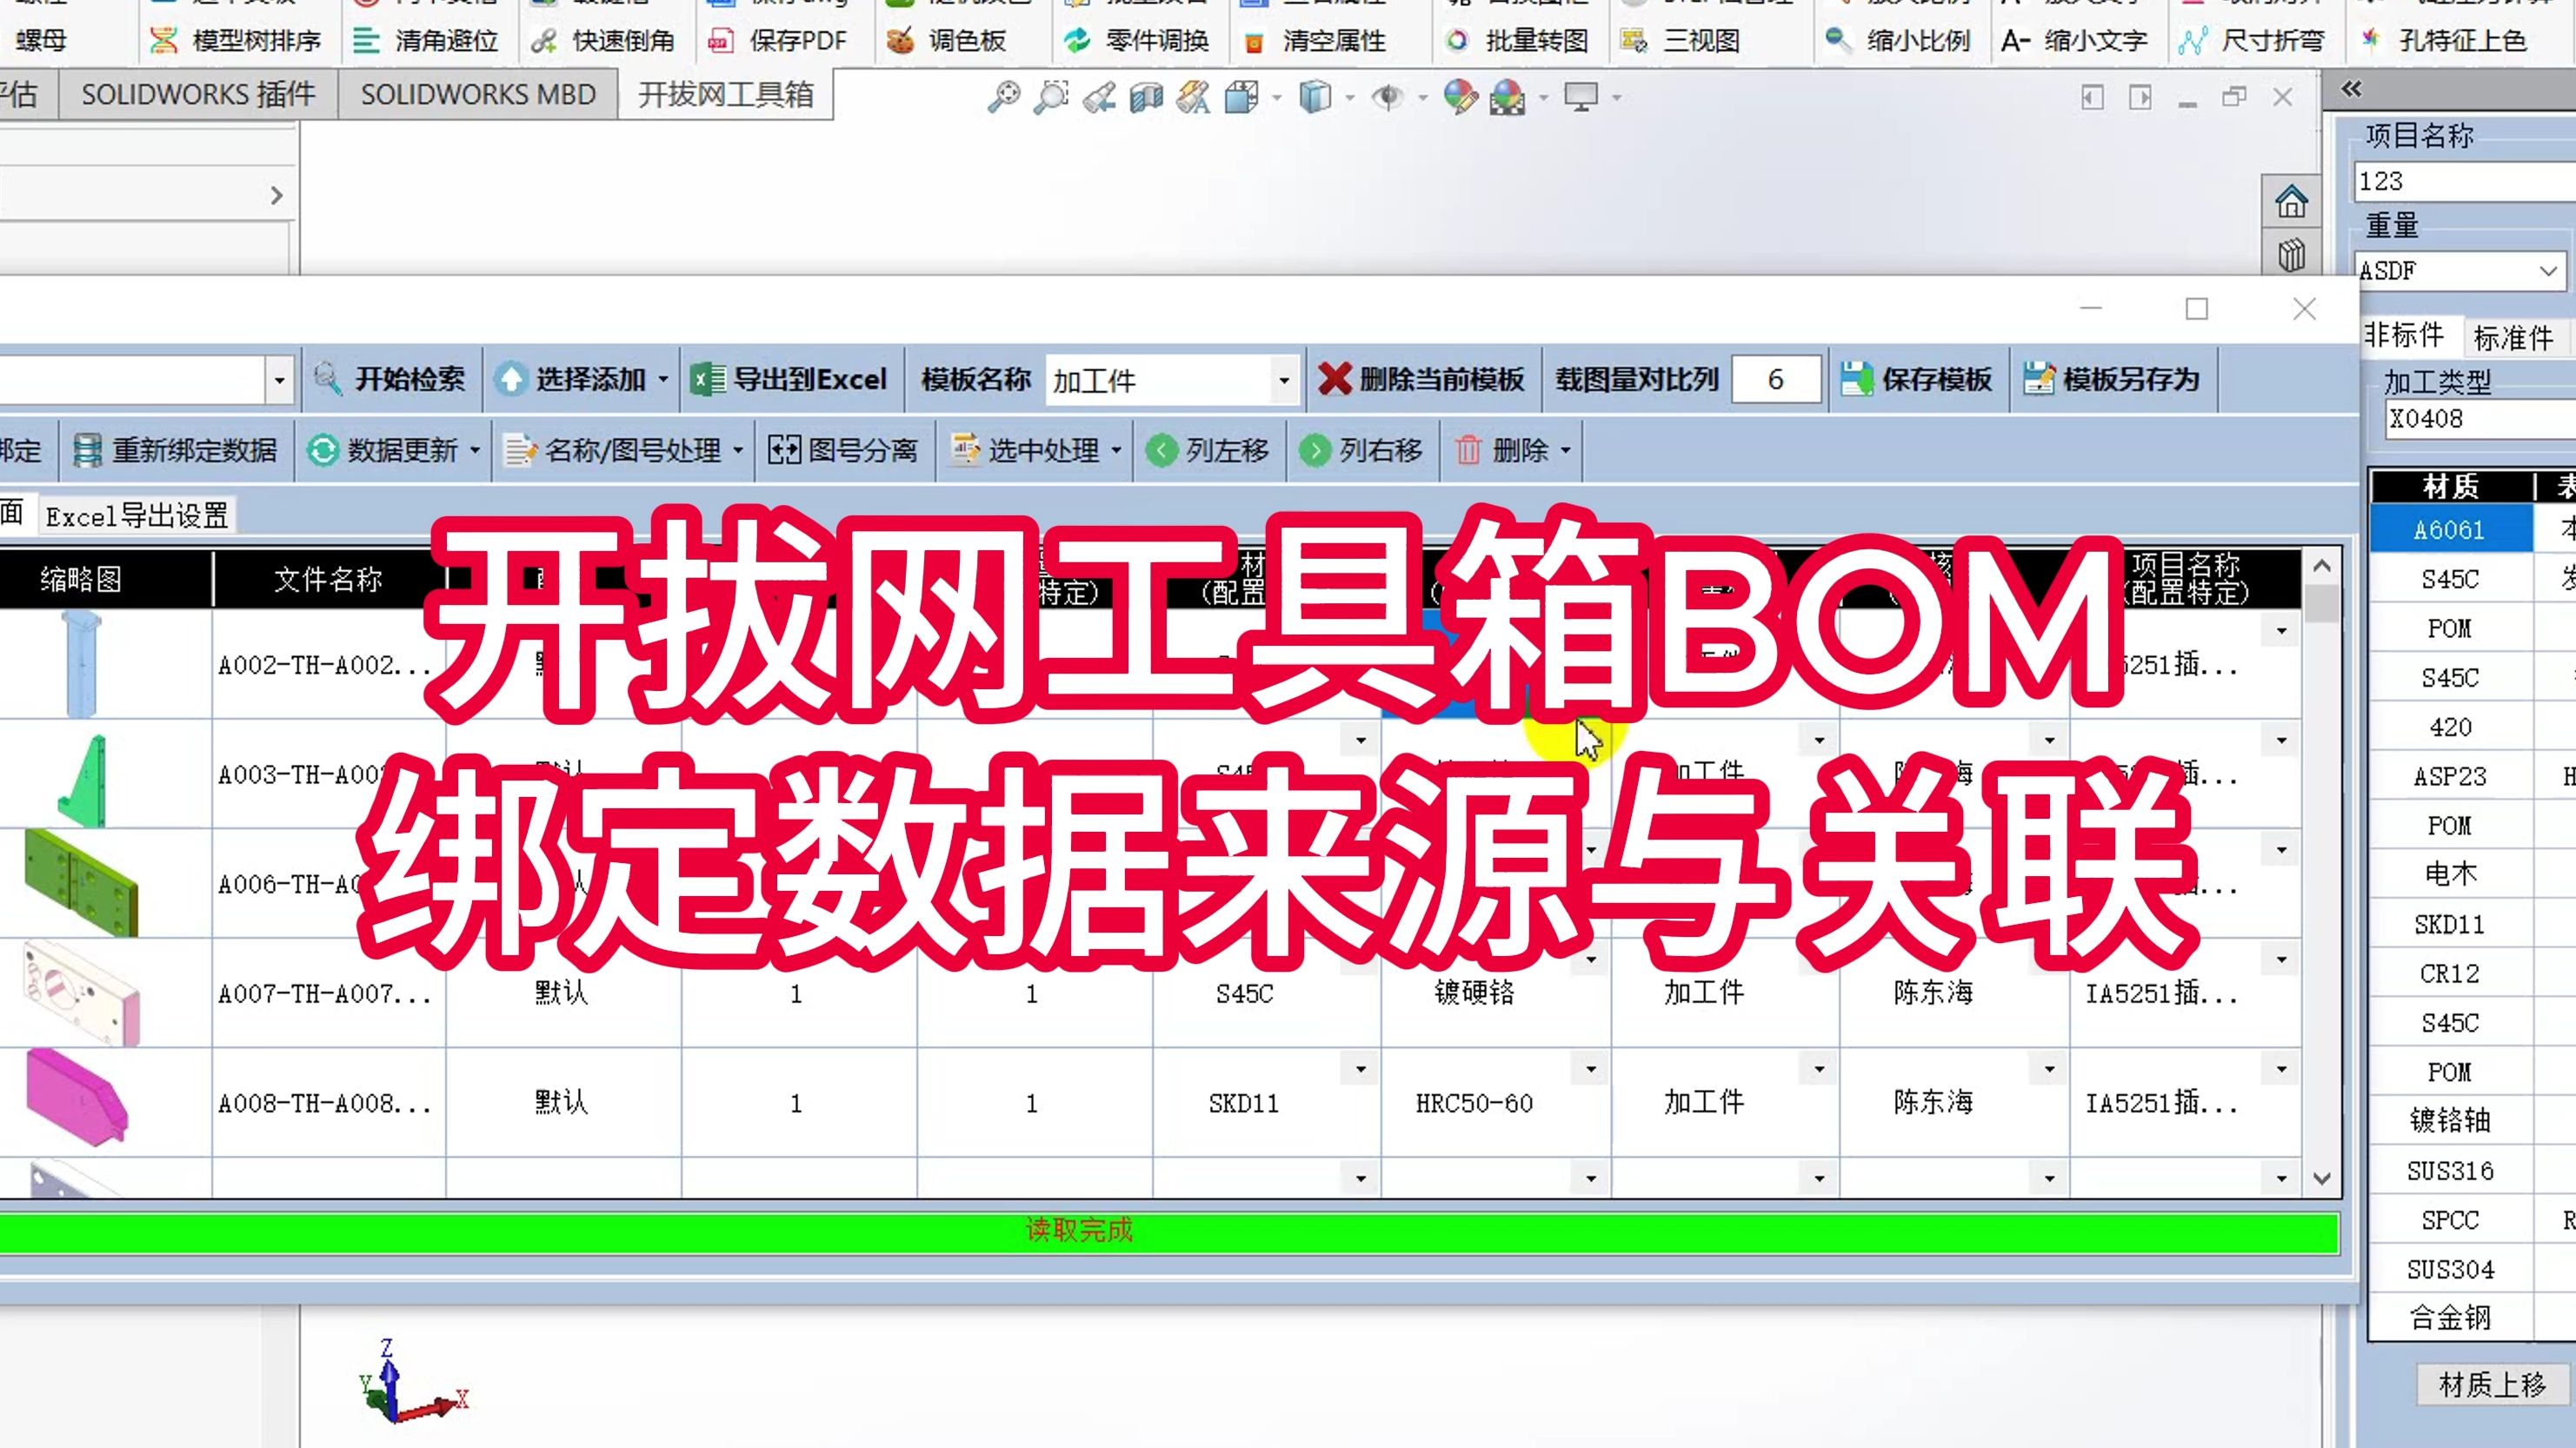
Task: Click 材质上移 button
Action: (x=2492, y=1385)
